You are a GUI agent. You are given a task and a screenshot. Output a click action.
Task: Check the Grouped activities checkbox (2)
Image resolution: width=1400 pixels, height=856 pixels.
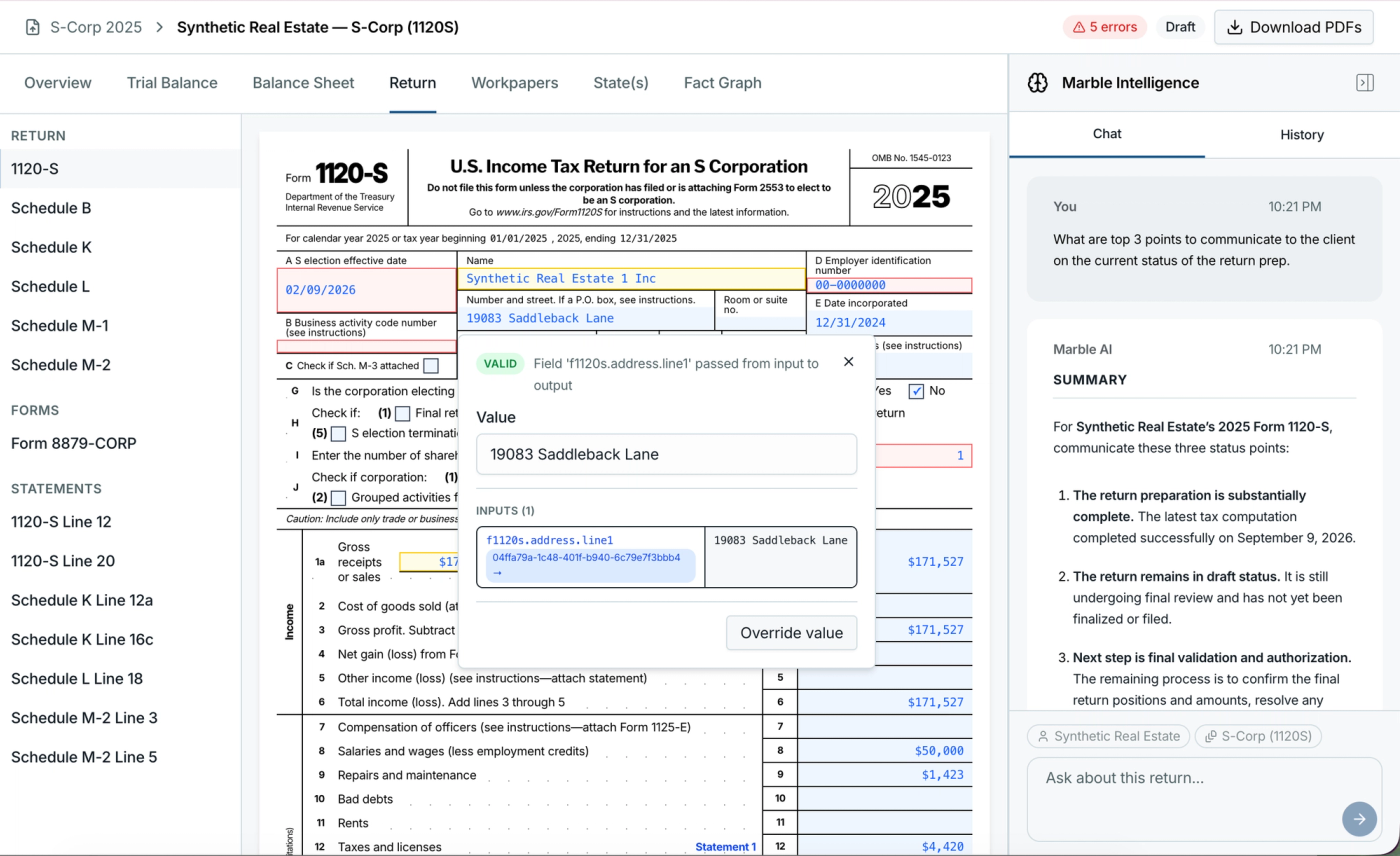click(339, 497)
